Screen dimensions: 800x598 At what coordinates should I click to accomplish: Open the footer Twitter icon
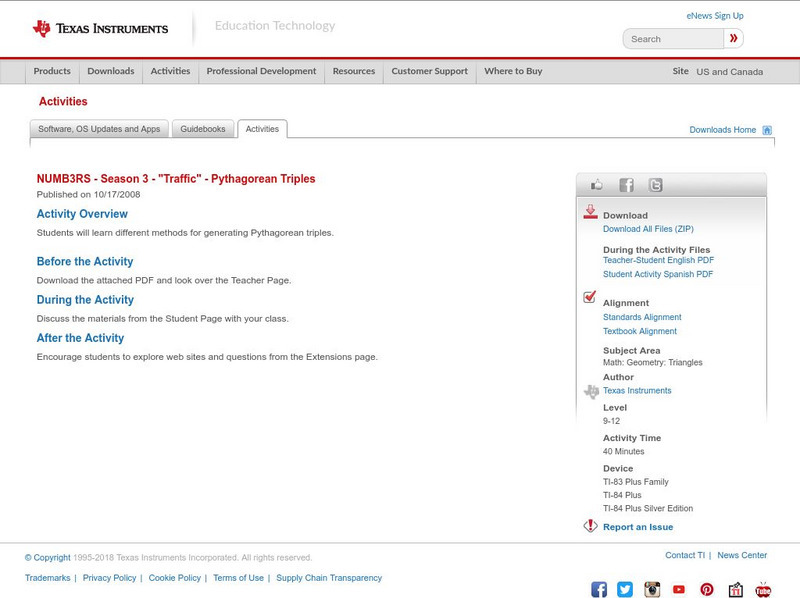click(x=625, y=589)
